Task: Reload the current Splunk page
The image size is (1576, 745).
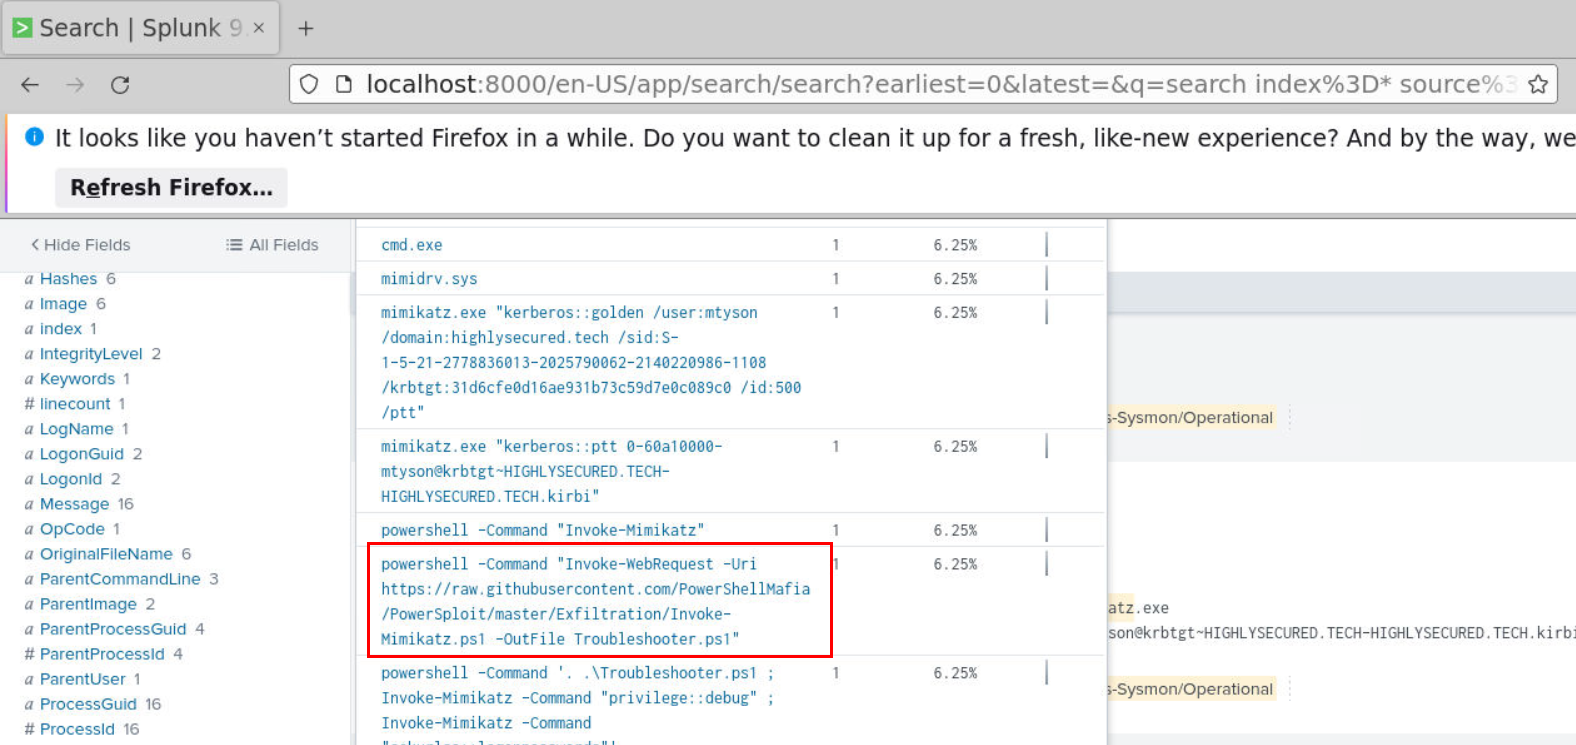Action: (x=120, y=85)
